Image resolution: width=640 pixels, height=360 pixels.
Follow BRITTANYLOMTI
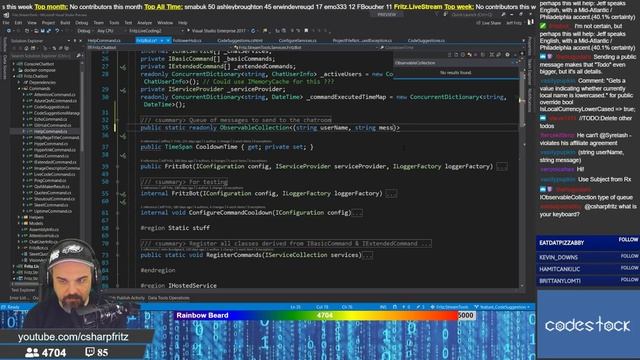(629, 280)
